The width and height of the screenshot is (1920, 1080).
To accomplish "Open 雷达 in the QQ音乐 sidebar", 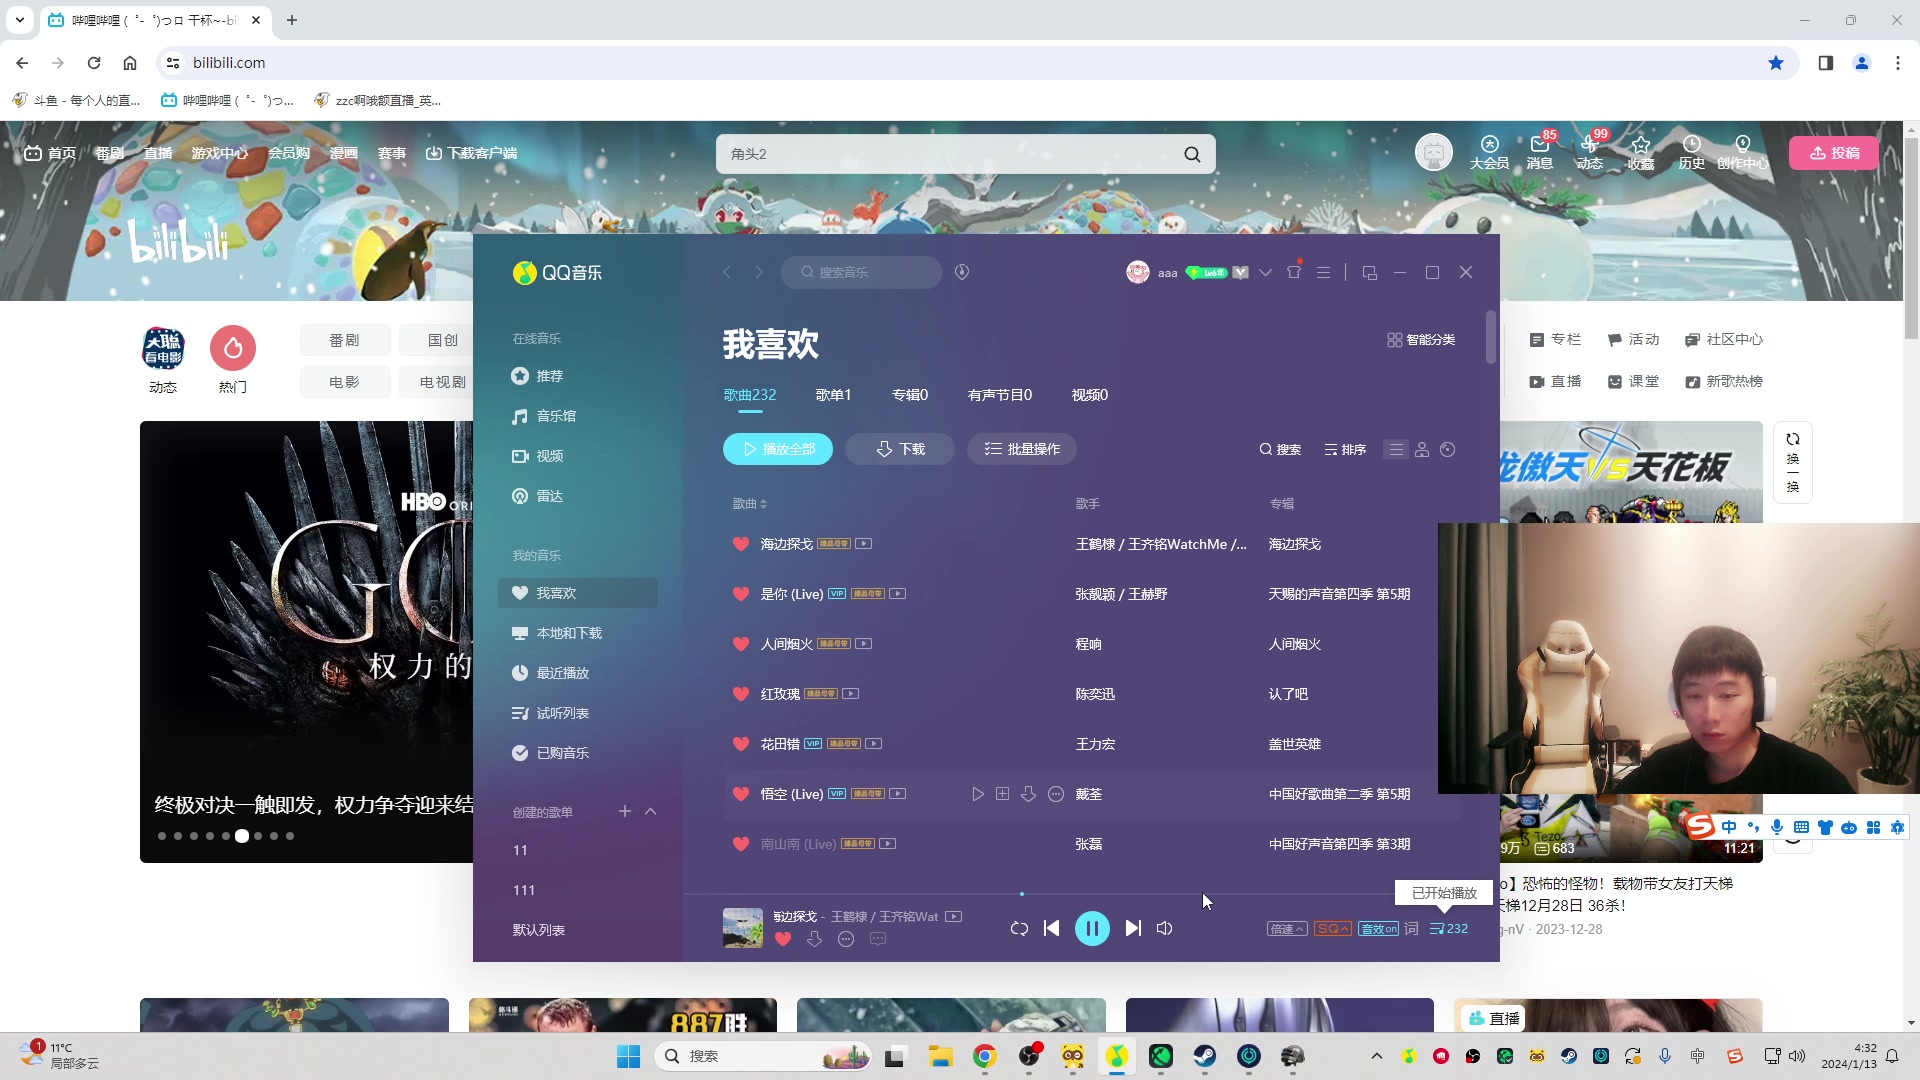I will point(538,496).
